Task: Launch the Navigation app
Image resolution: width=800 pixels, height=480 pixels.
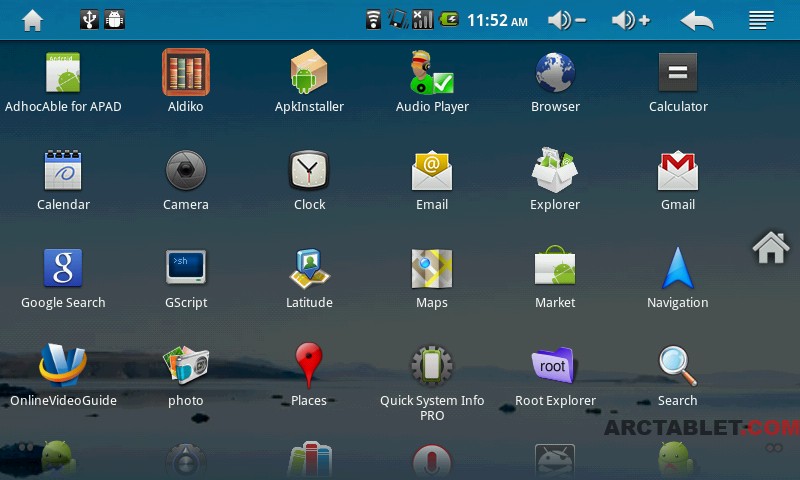Action: [678, 268]
